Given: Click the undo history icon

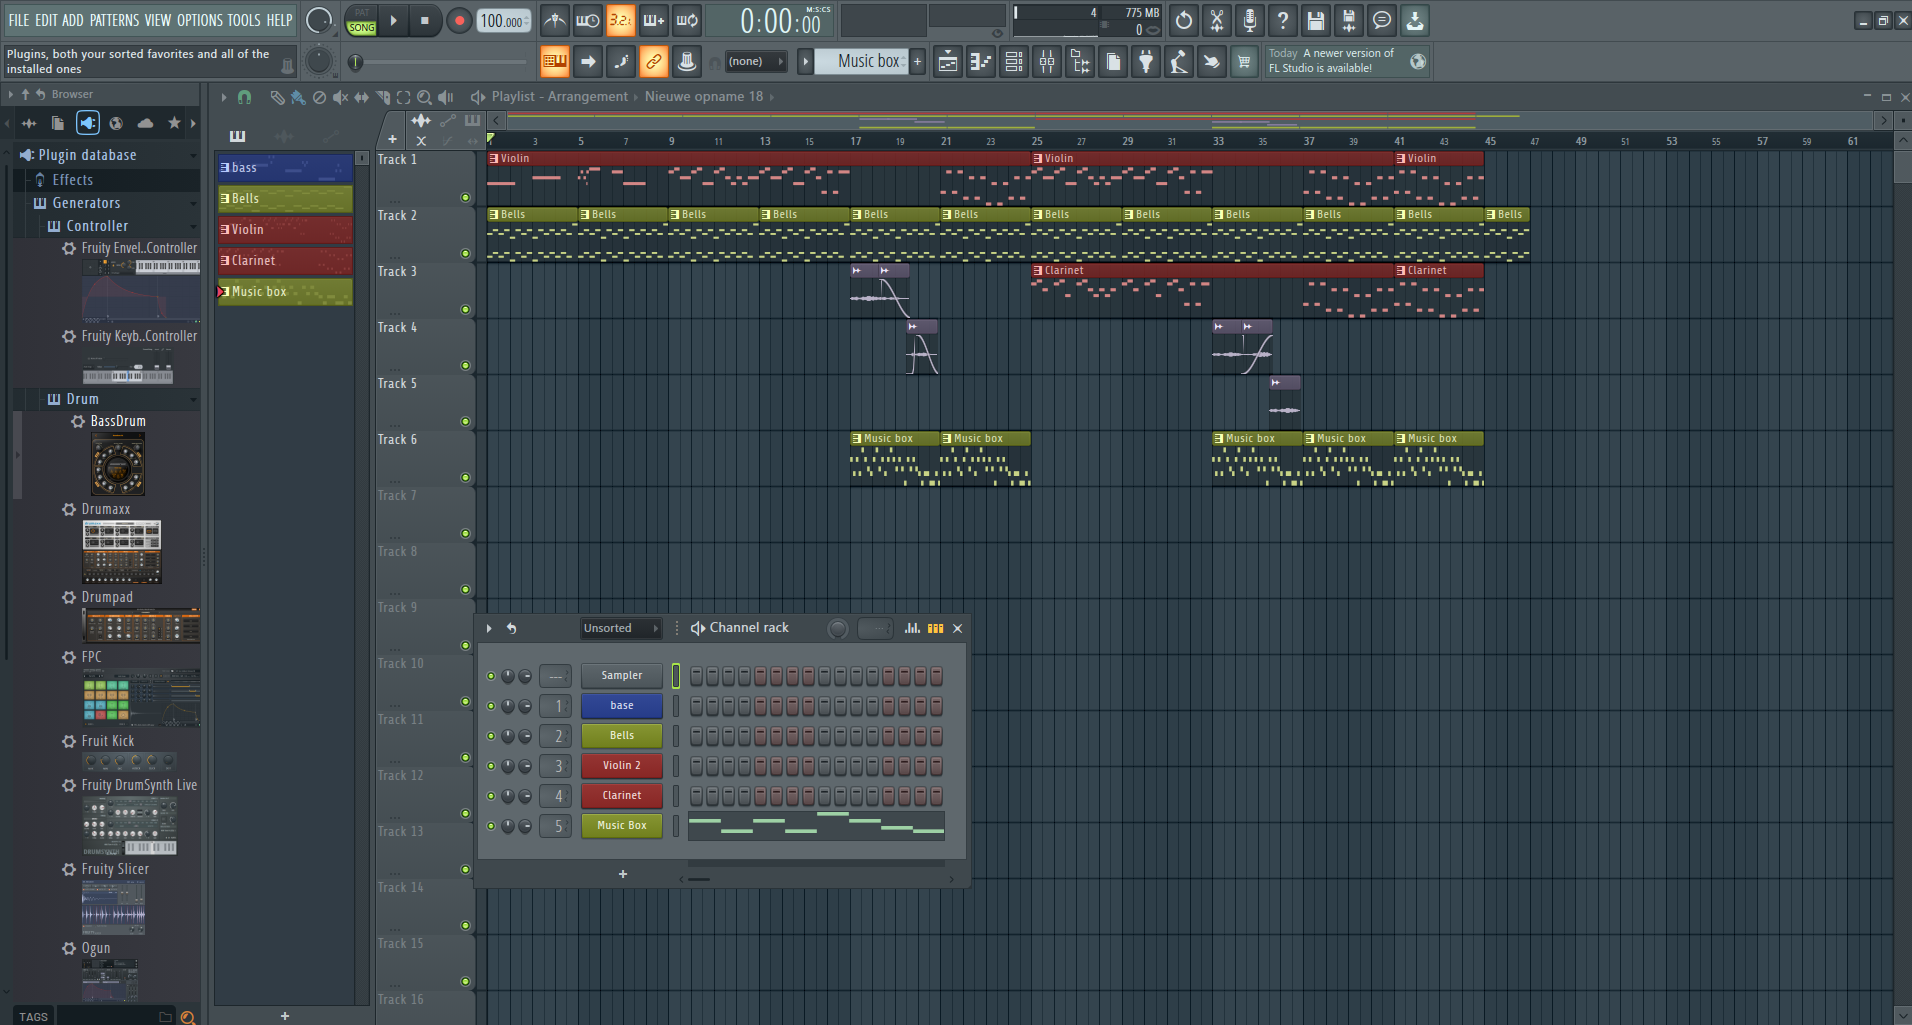Looking at the screenshot, I should point(1184,20).
